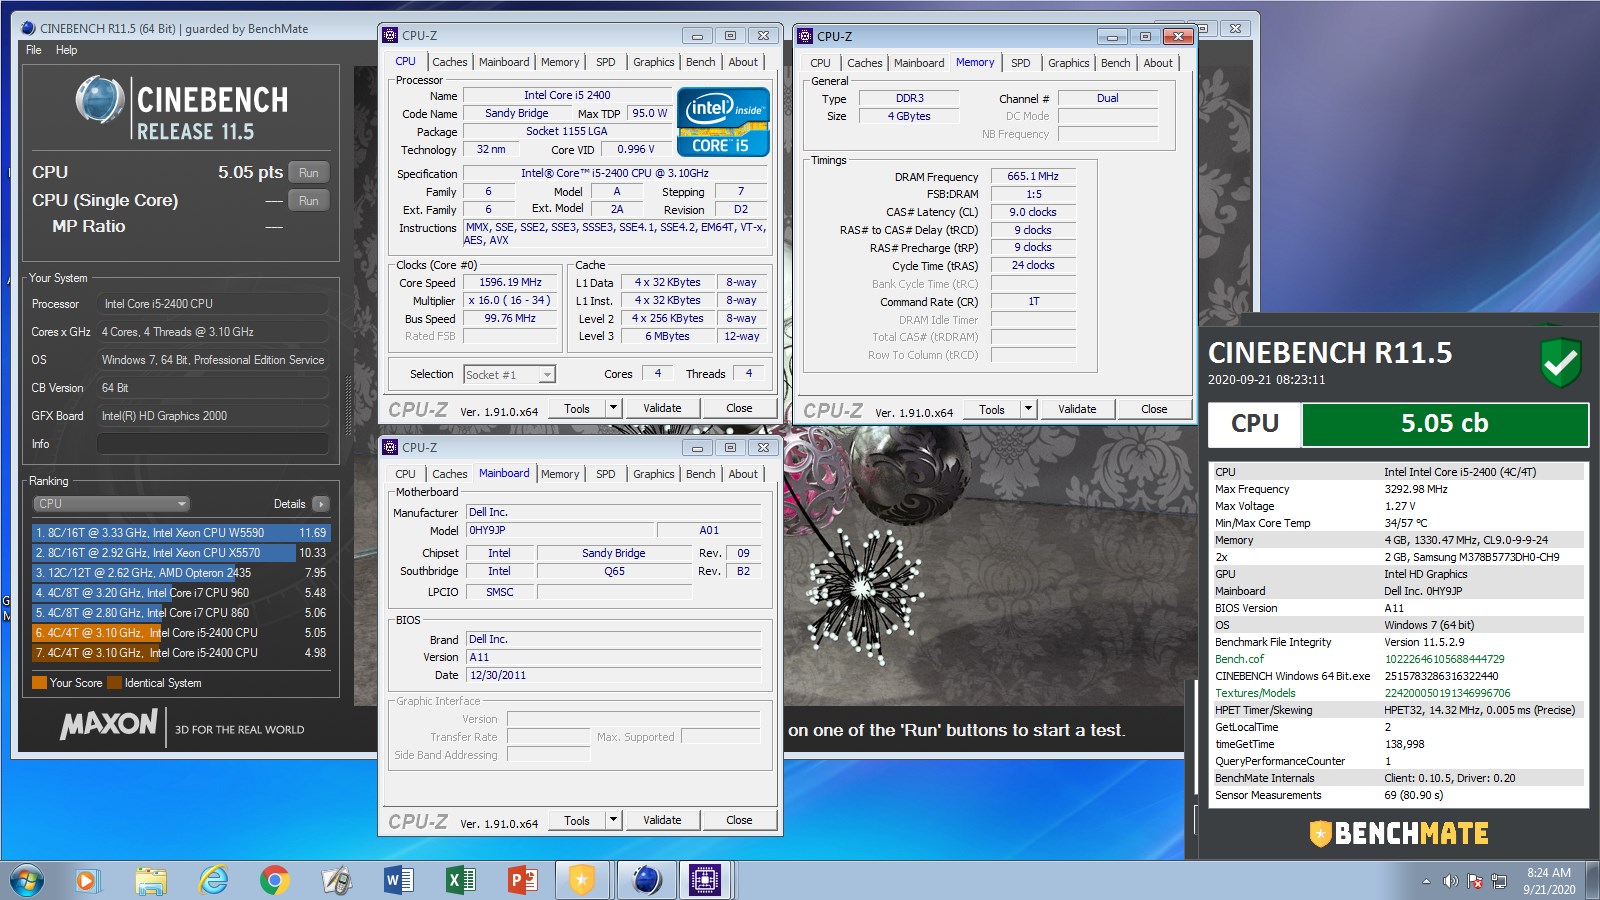
Task: Click Core Speed value 1596.19 MHz
Action: point(510,283)
